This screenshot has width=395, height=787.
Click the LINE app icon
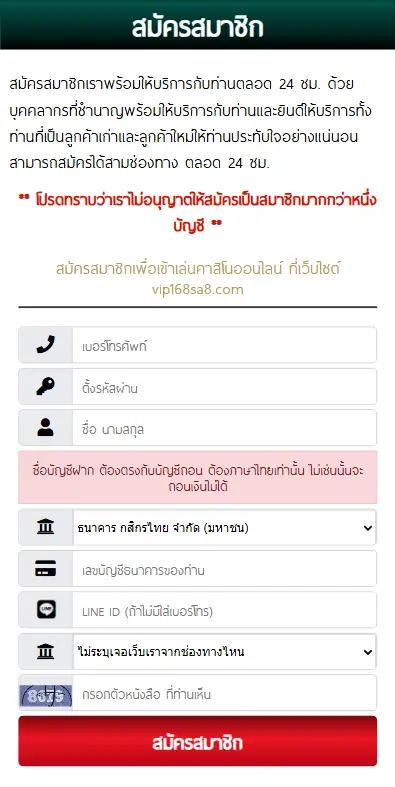(x=46, y=610)
